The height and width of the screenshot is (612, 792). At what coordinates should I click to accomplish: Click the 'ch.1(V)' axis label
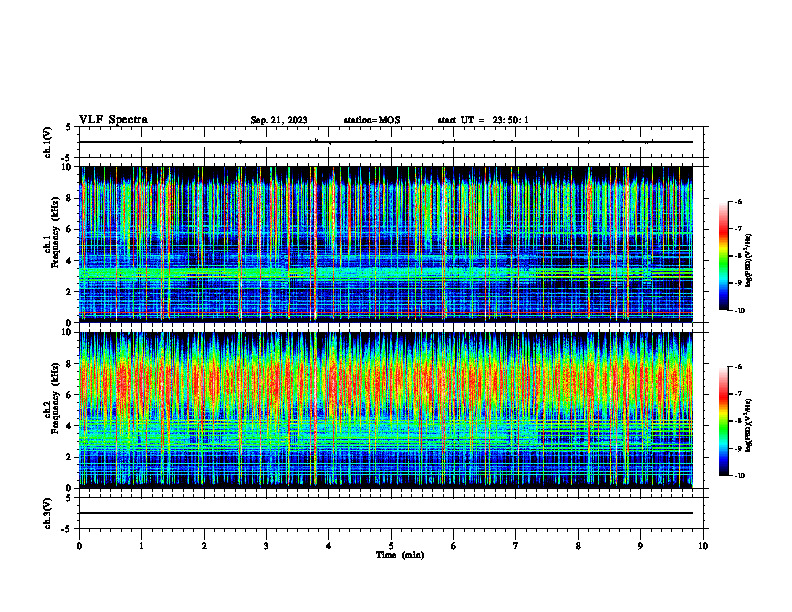coord(48,142)
